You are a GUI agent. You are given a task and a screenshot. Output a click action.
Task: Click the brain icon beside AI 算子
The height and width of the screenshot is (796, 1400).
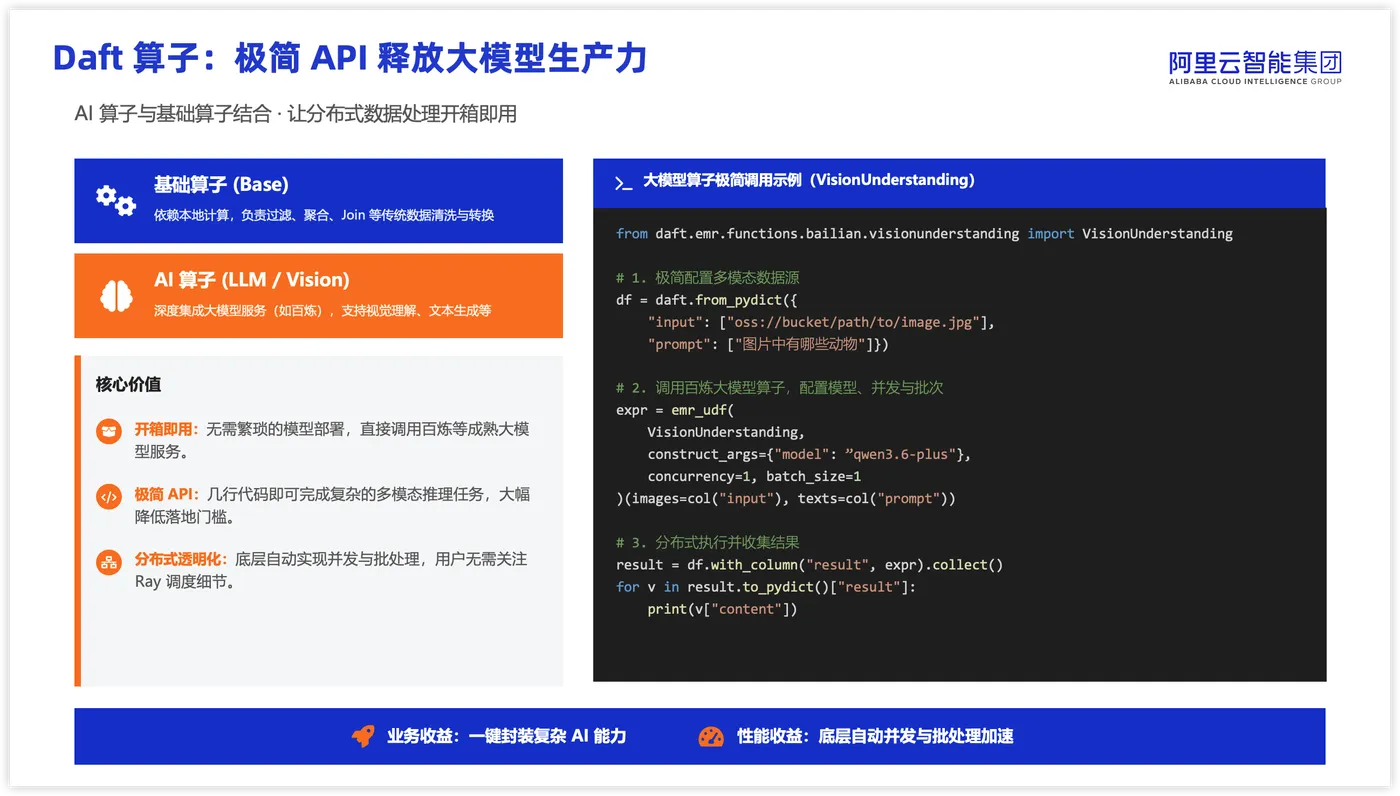tap(116, 295)
